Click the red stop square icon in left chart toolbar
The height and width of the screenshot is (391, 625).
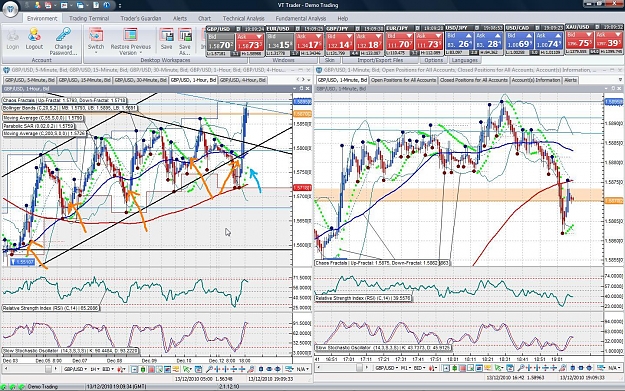151,369
